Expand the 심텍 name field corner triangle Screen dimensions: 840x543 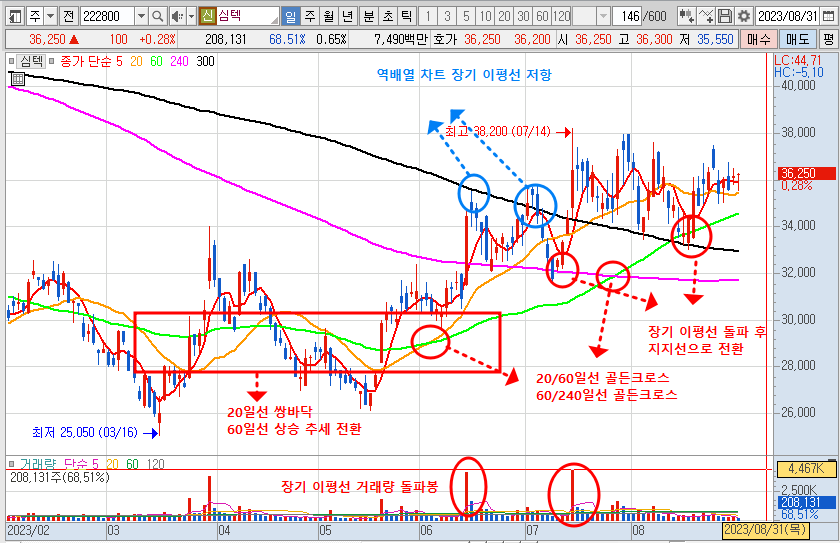(x=275, y=20)
